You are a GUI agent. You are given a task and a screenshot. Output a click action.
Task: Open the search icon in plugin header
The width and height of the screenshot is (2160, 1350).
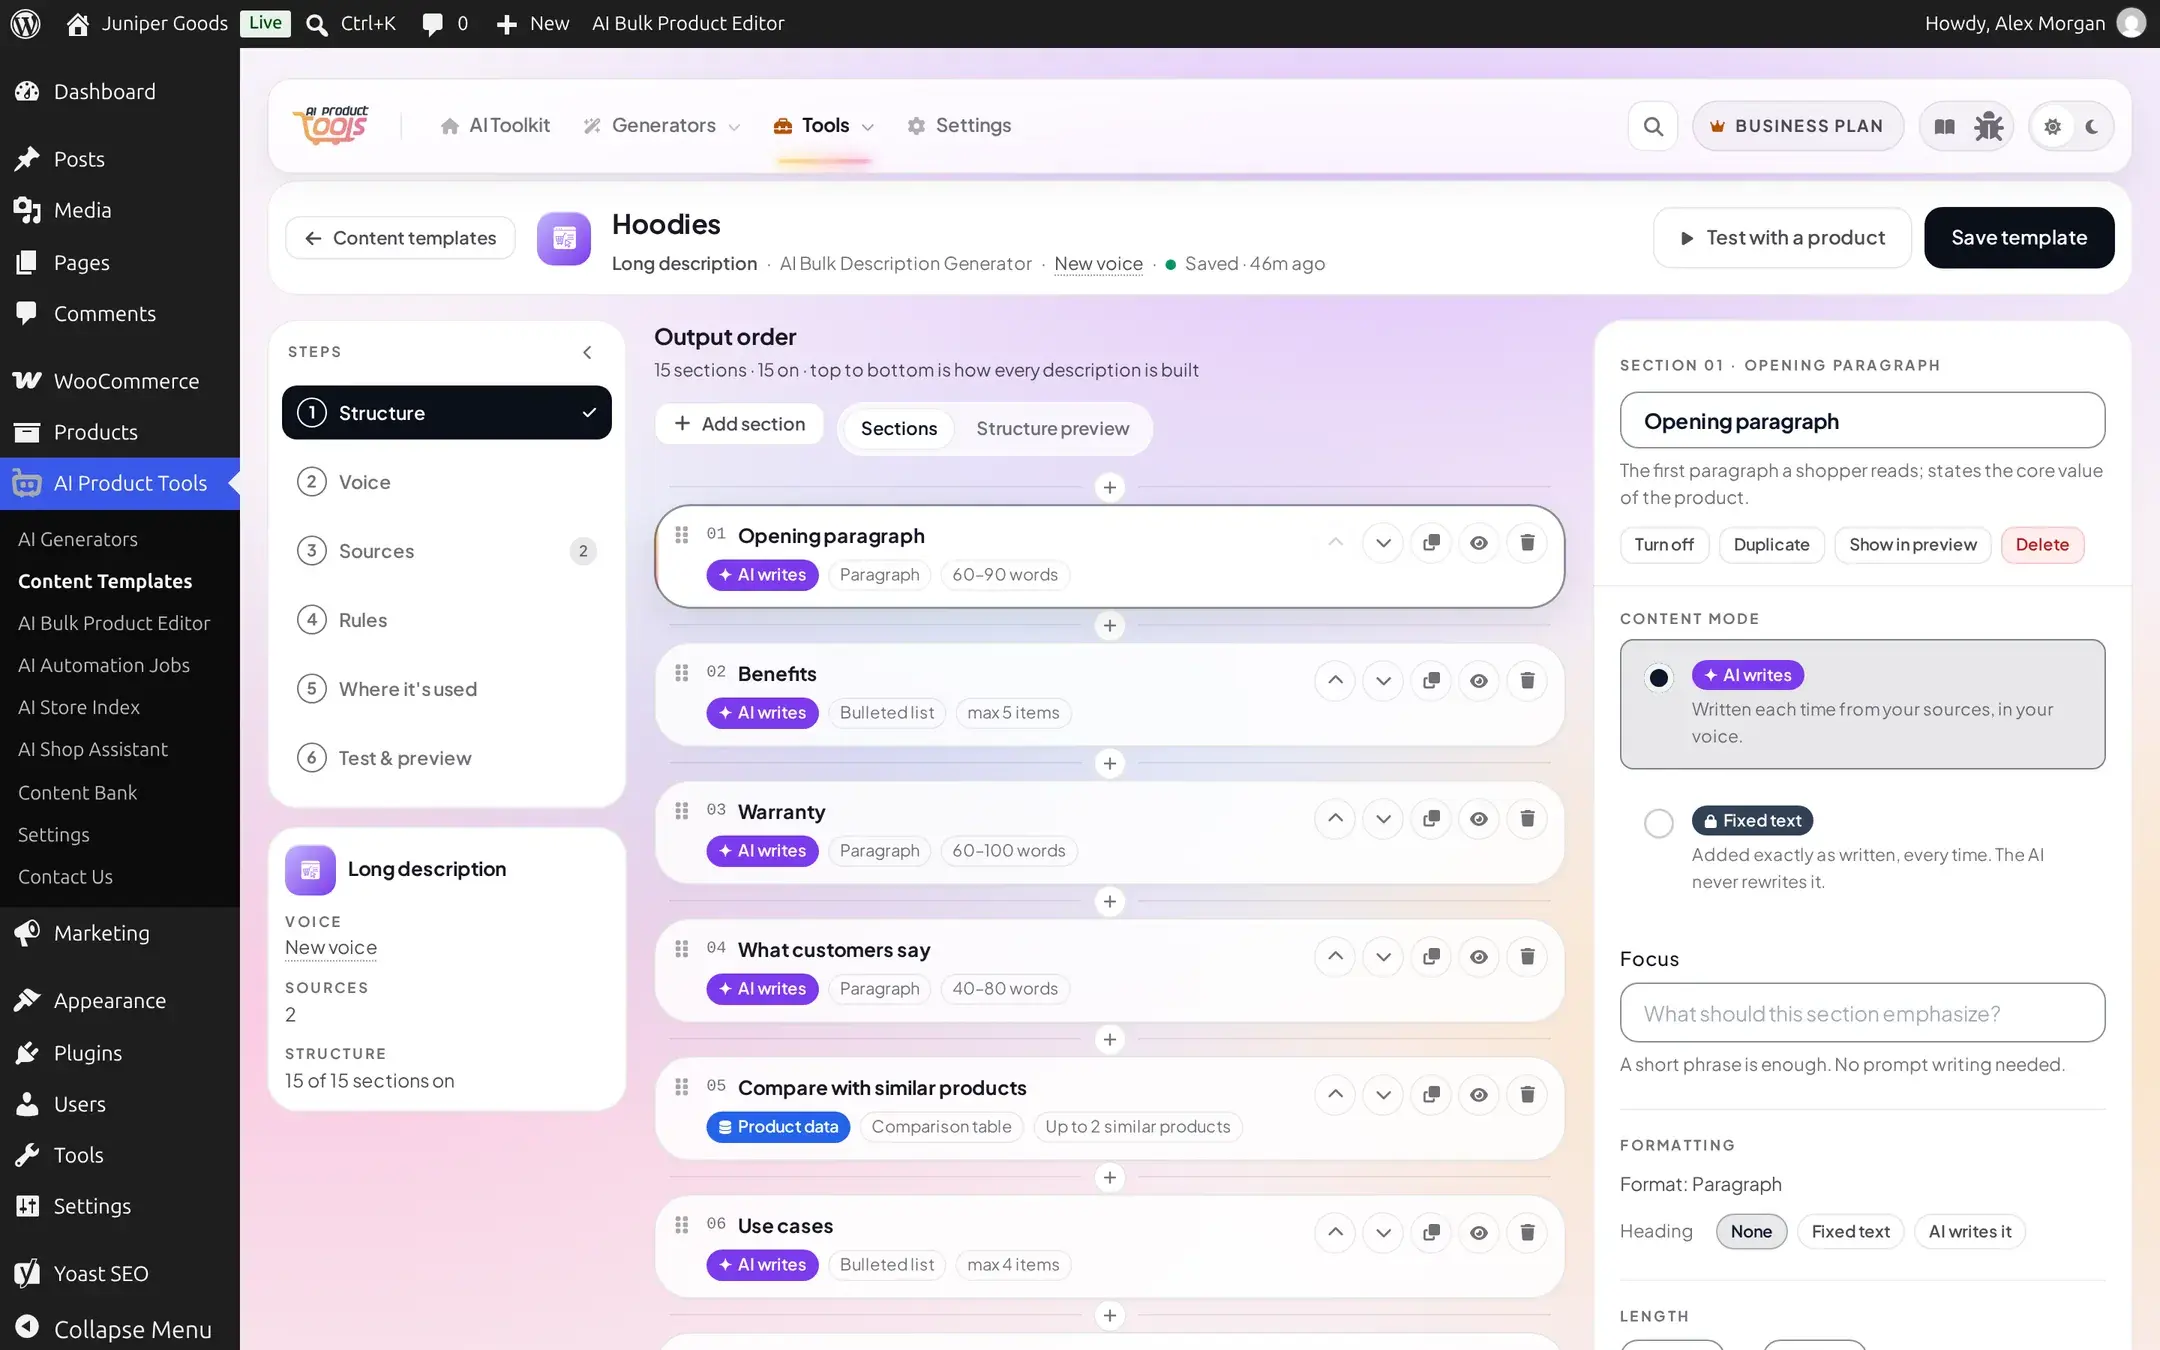pos(1653,126)
